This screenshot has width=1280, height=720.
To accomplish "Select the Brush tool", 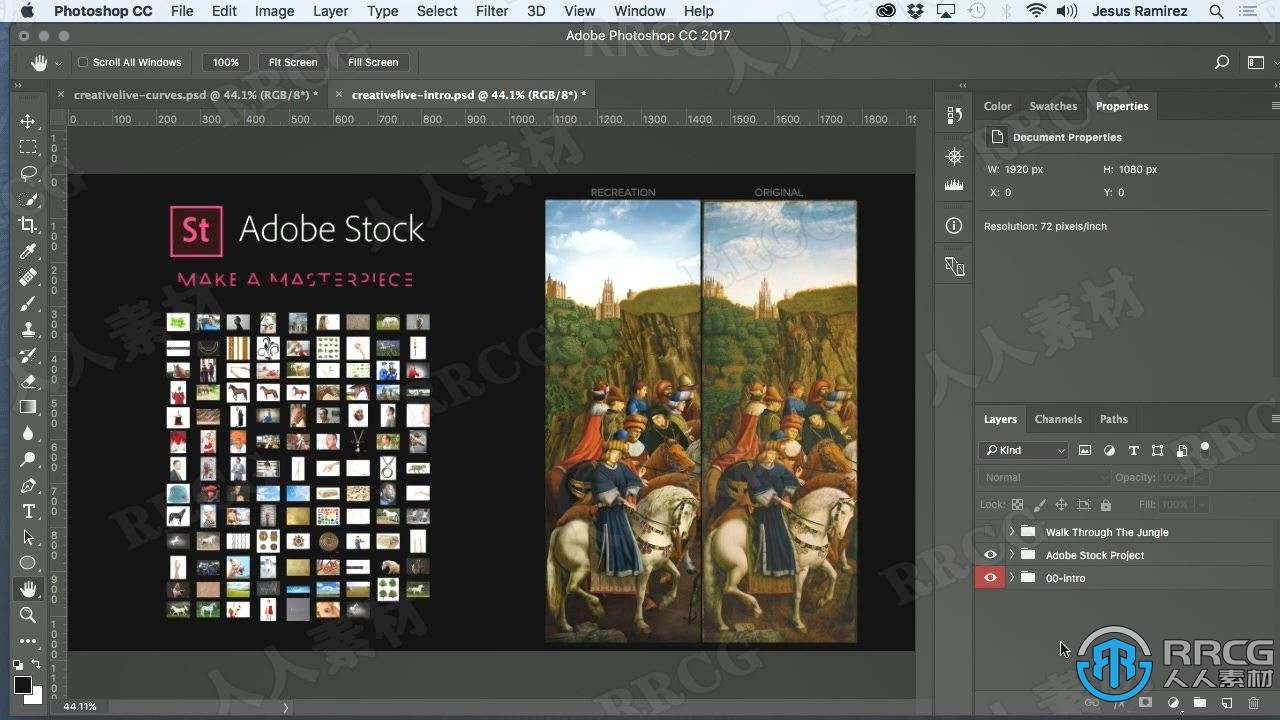I will click(x=28, y=303).
